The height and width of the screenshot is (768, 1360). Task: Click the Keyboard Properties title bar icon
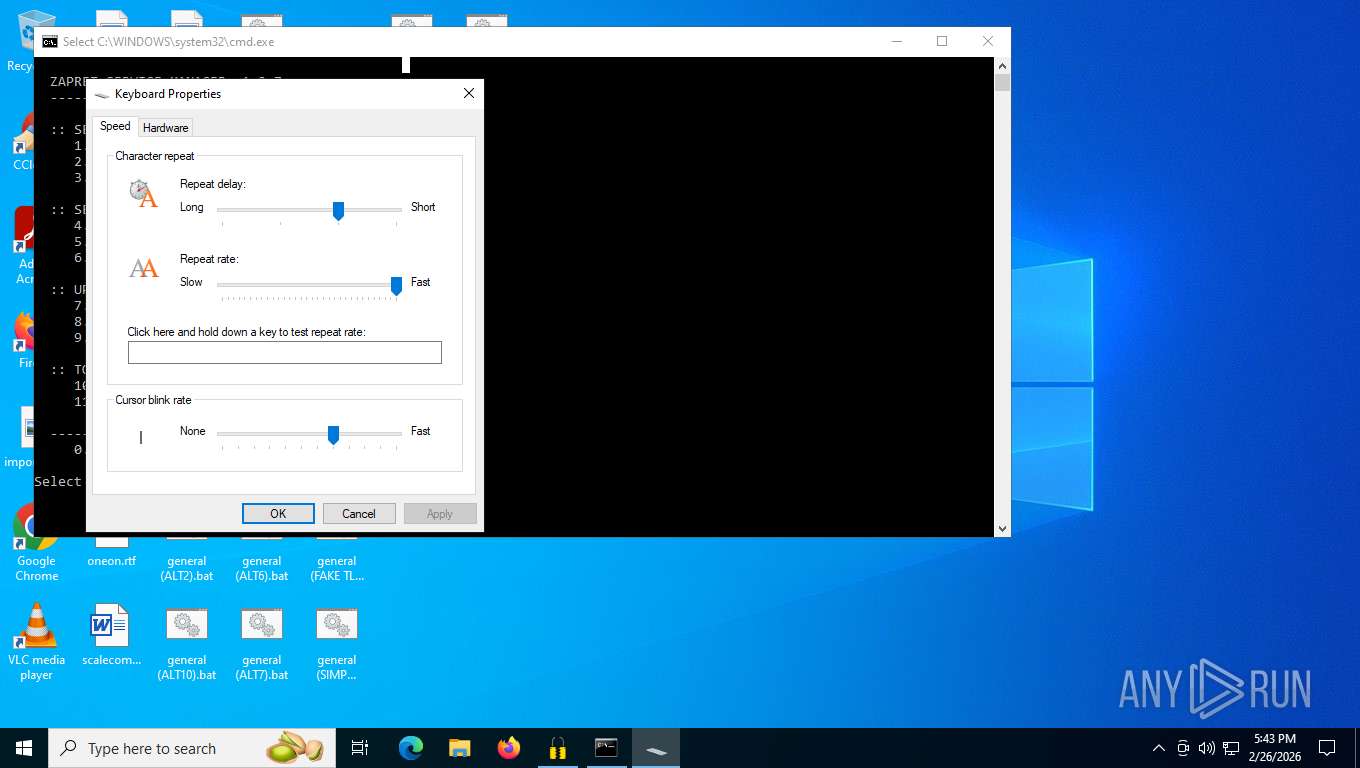102,94
